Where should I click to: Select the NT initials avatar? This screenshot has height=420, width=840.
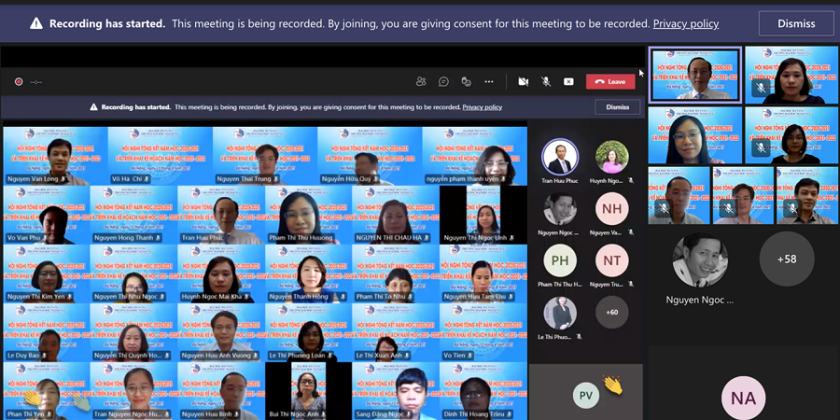(612, 260)
